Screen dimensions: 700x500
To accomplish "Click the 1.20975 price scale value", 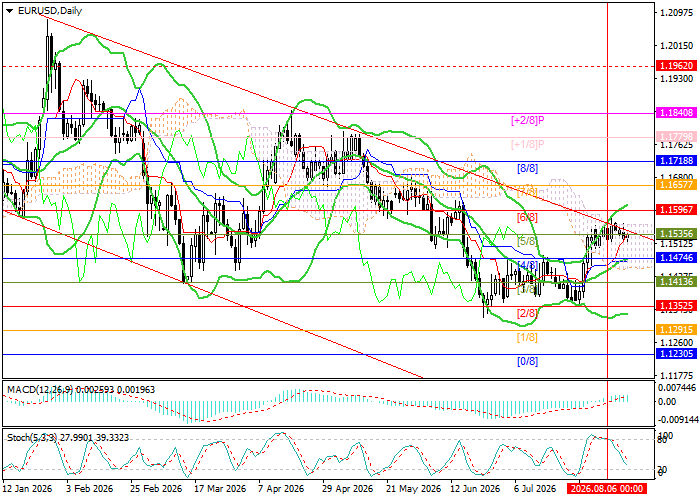I will (x=676, y=13).
